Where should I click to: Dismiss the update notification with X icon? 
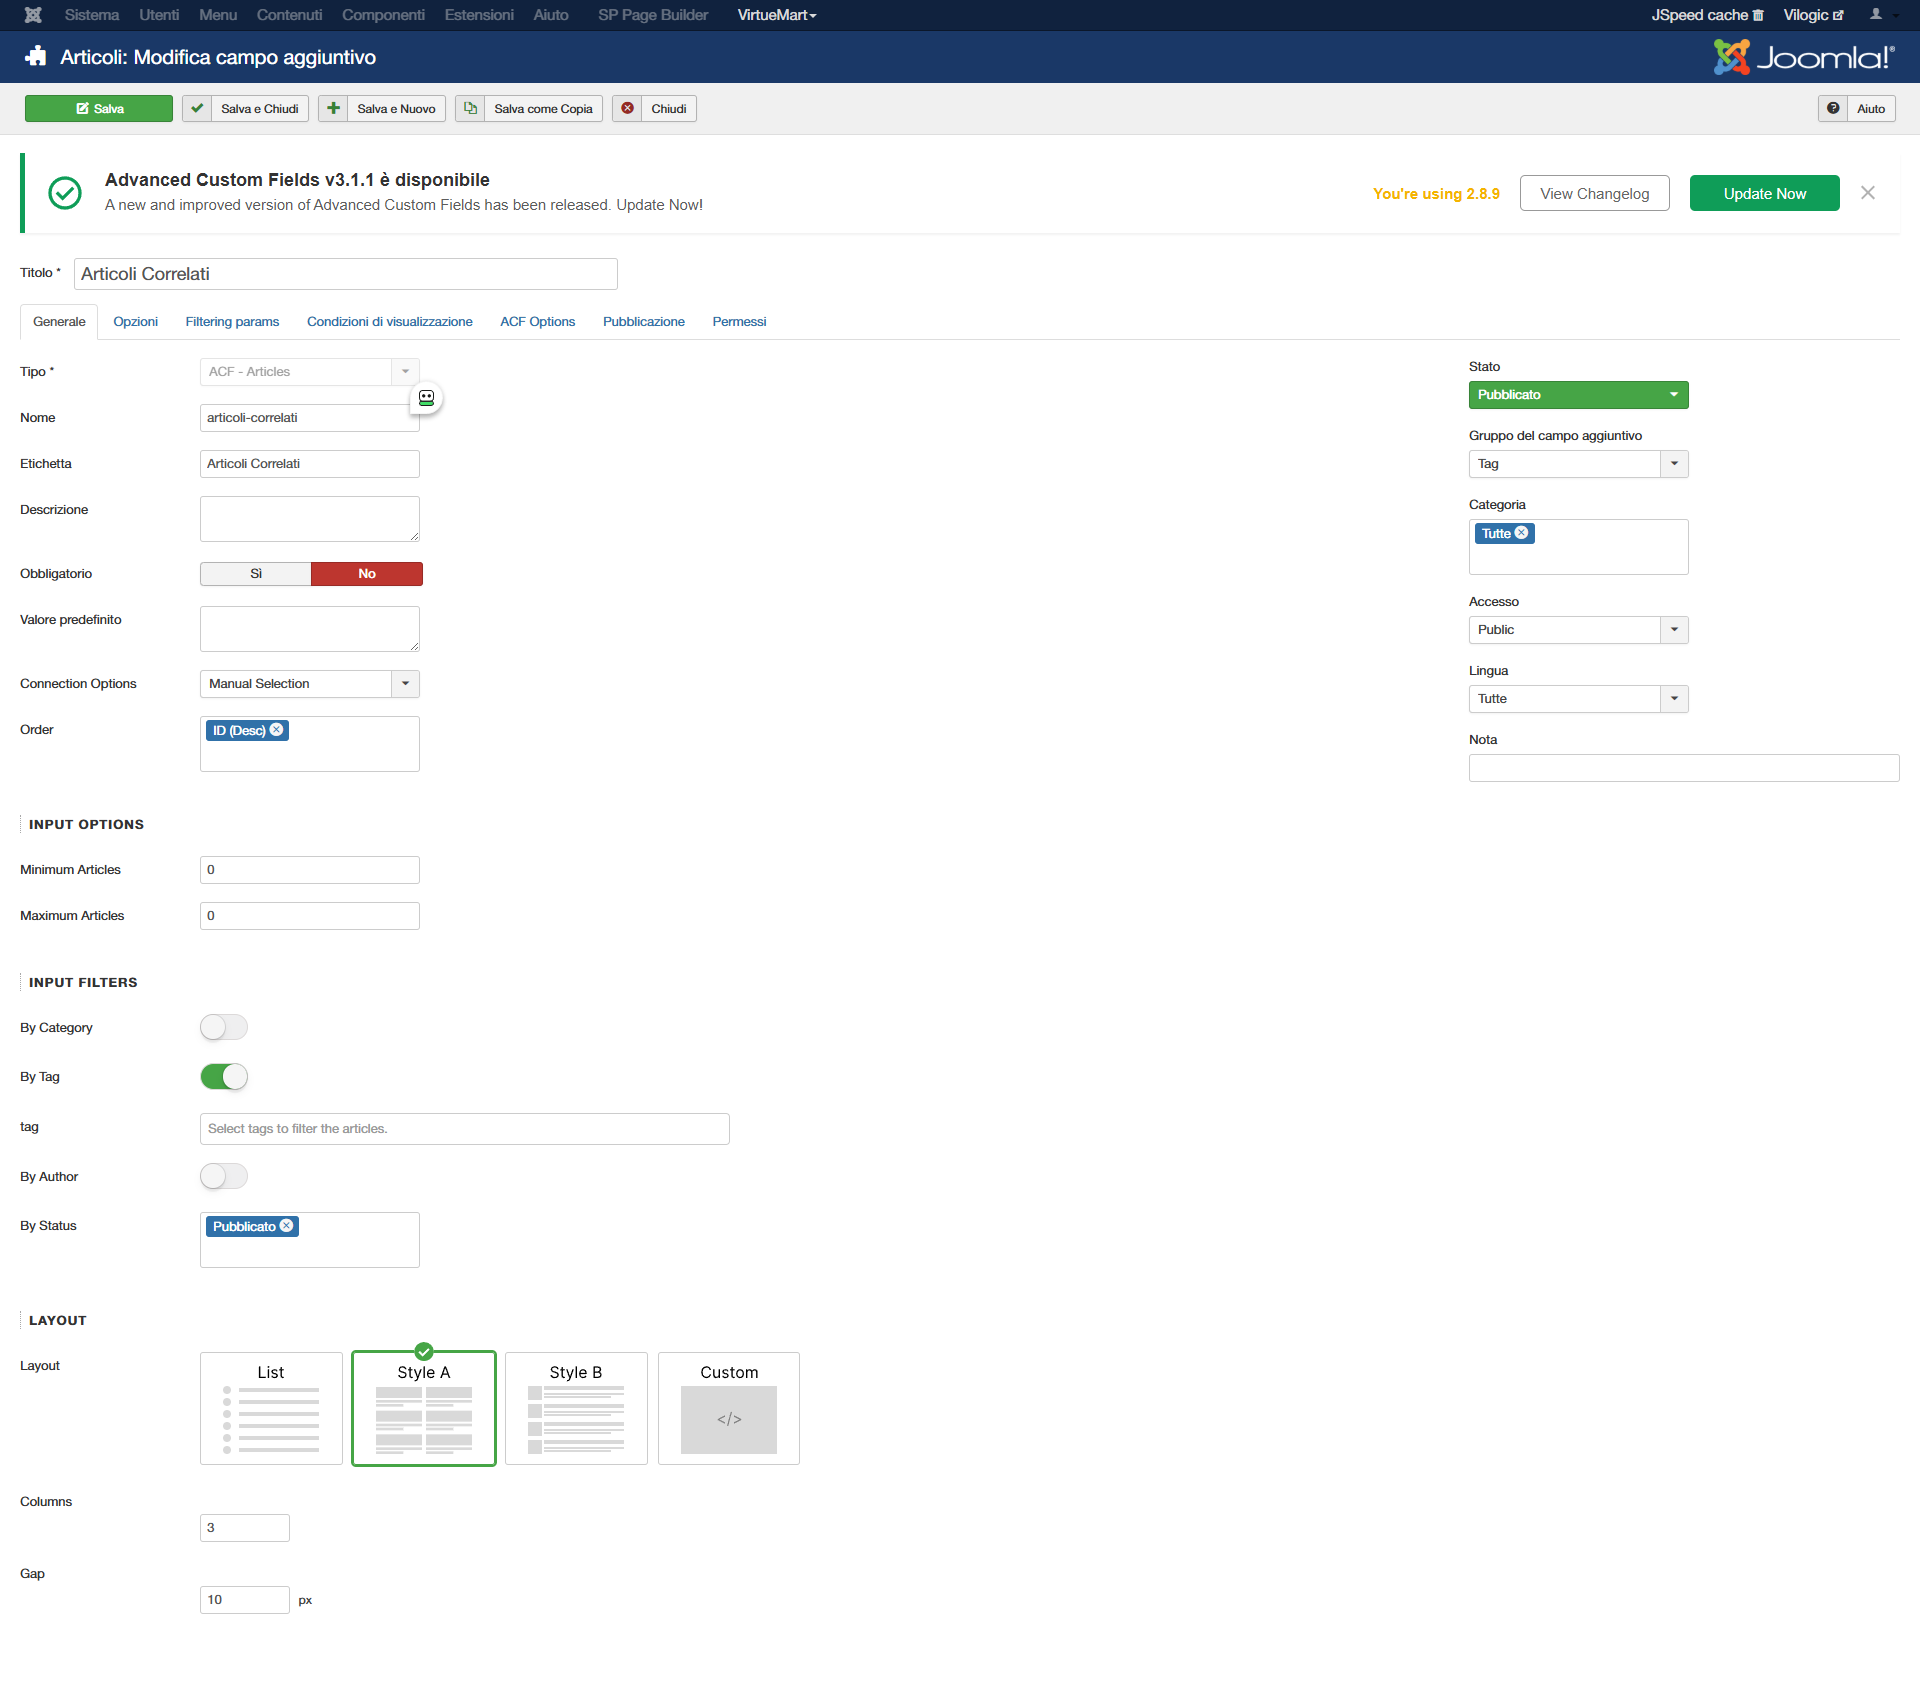pos(1867,193)
